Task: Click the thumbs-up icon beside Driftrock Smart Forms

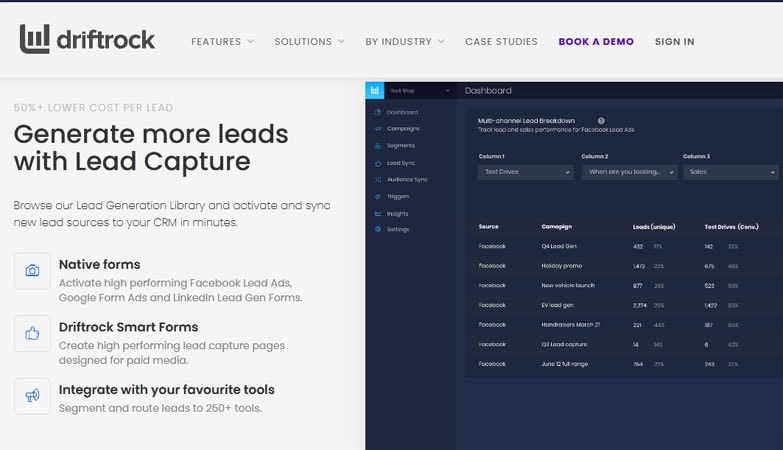Action: (32, 333)
